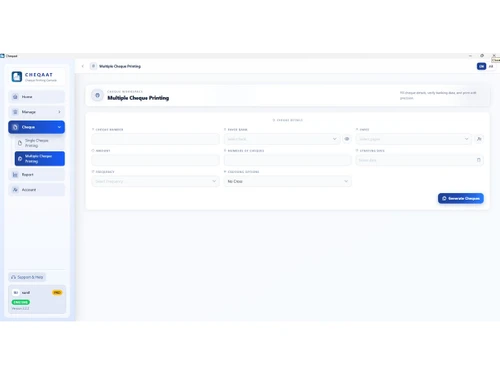Click the Cheqaat logo icon
The width and height of the screenshot is (500, 375).
pyautogui.click(x=17, y=77)
